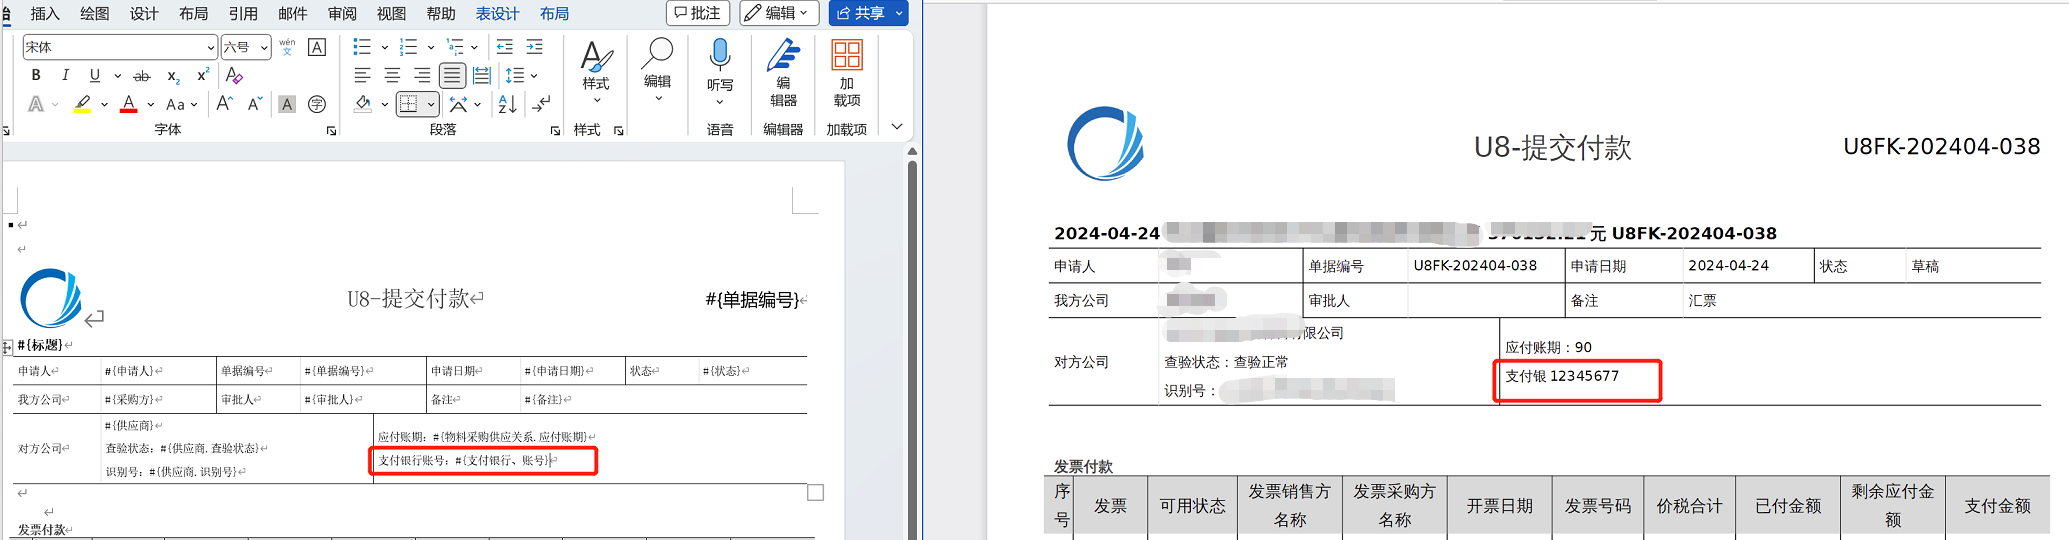
Task: Open 段落 paragraph dialog launcher
Action: click(555, 131)
